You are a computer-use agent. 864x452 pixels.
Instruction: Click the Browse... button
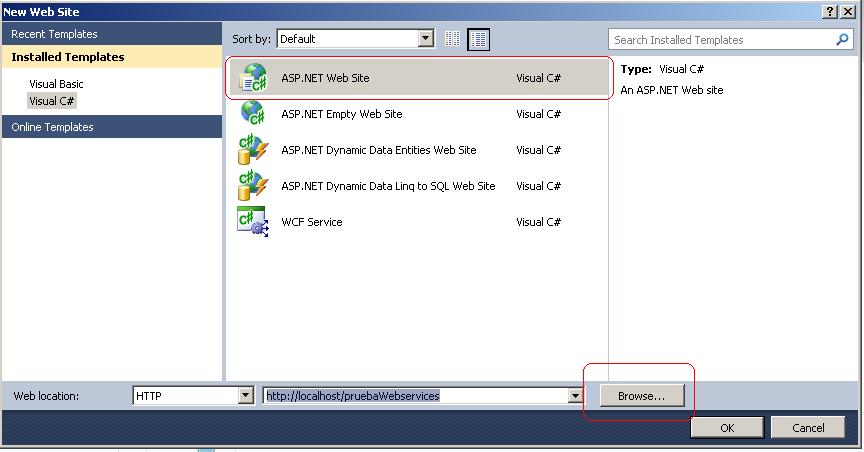641,396
